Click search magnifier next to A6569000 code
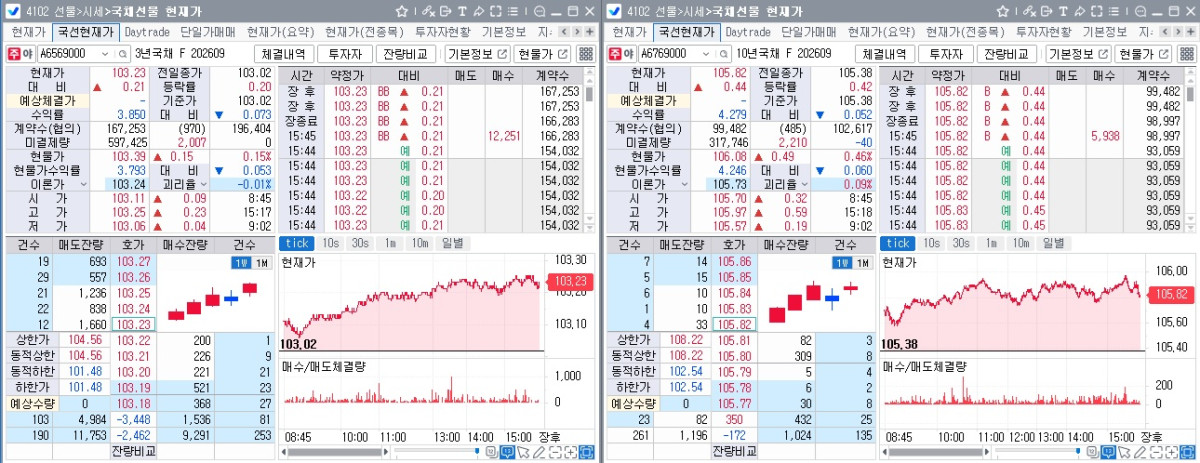The width and height of the screenshot is (1200, 463). point(125,54)
